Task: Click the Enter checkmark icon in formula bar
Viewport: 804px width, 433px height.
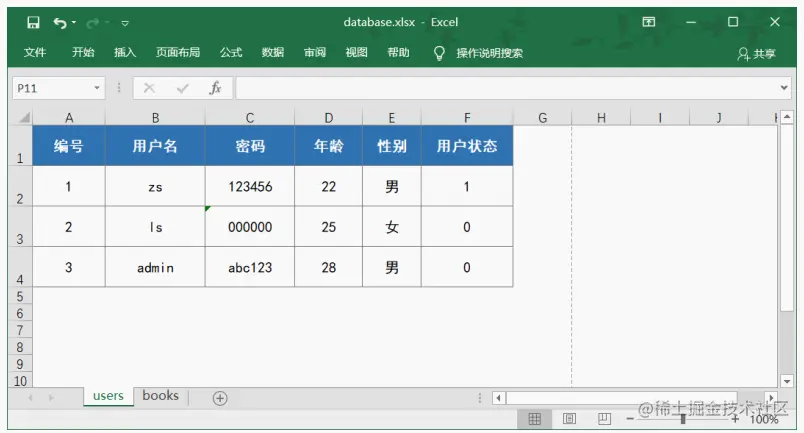Action: 183,88
